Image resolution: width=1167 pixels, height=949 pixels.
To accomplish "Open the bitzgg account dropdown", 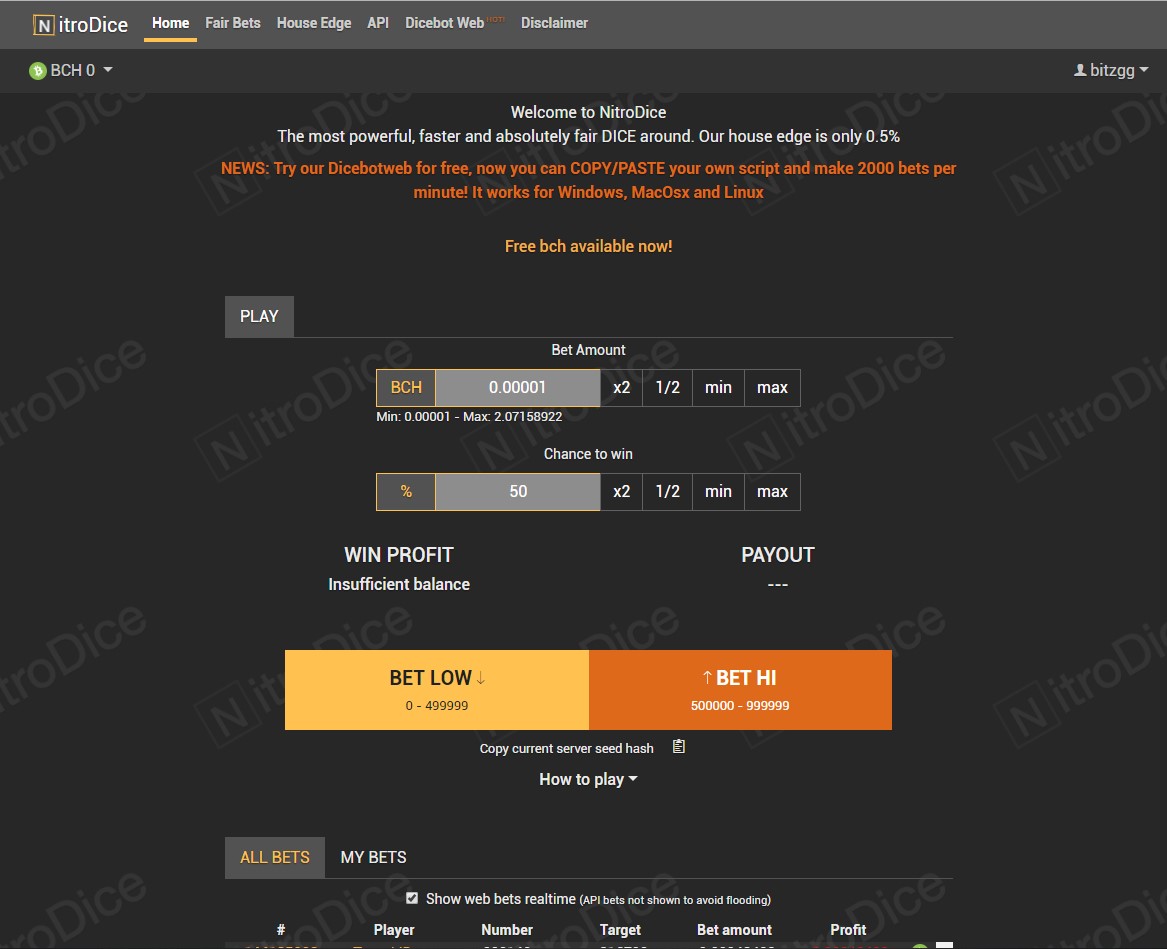I will 1111,71.
